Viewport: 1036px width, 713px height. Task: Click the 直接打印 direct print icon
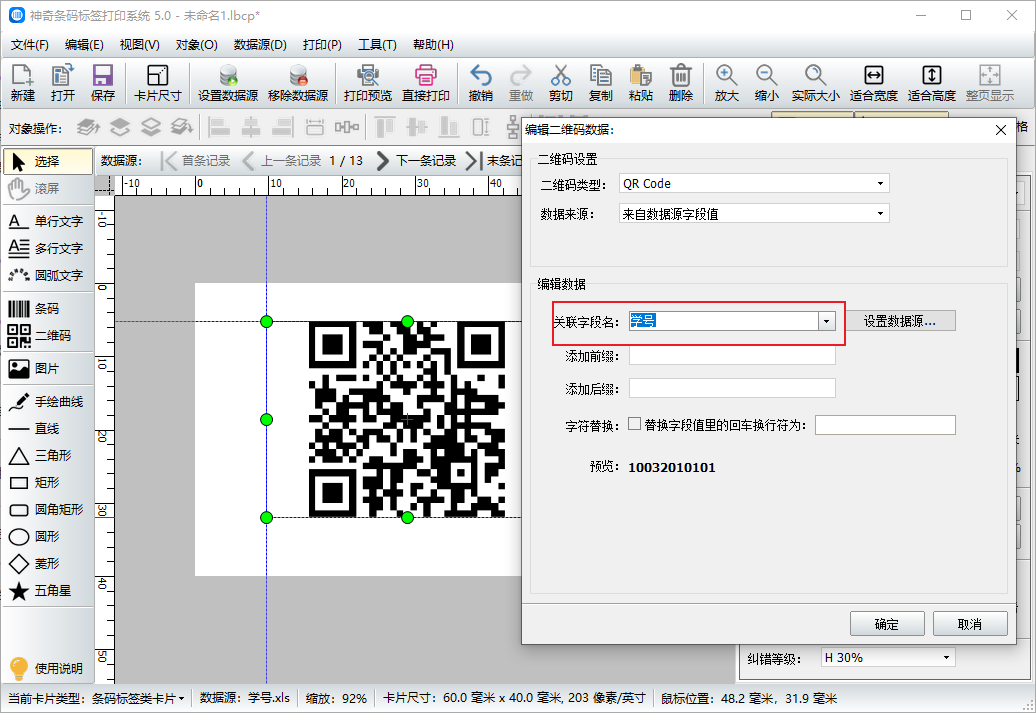tap(425, 82)
